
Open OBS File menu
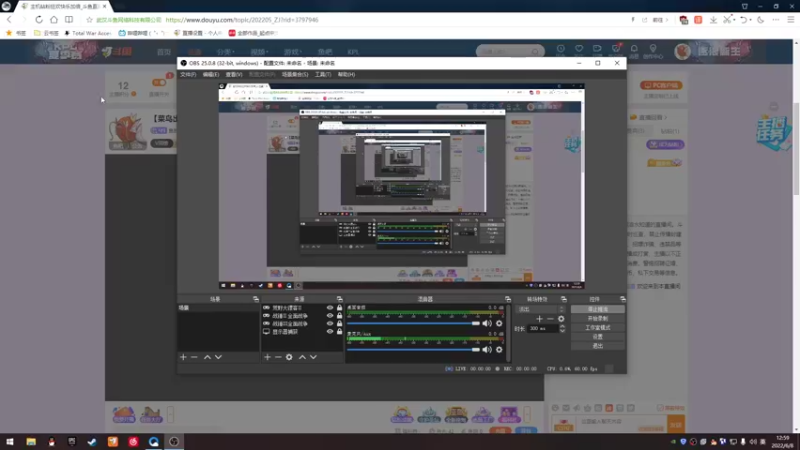(x=188, y=74)
